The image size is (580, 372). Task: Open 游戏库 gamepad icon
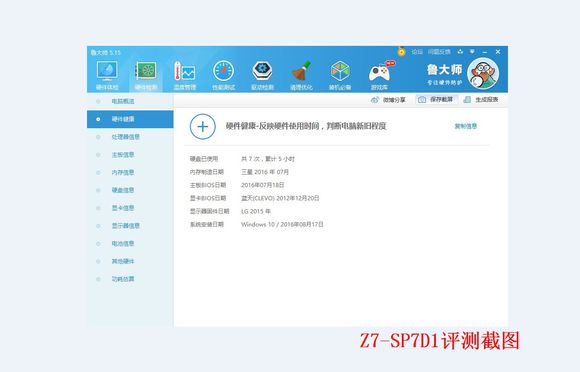(x=380, y=72)
